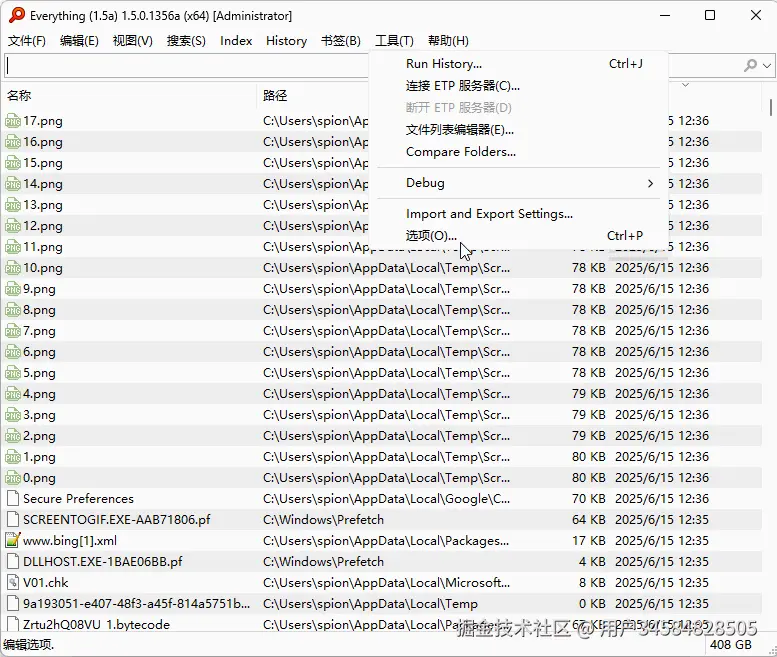The image size is (777, 657).
Task: Click the 64 KB size cell
Action: 589,520
